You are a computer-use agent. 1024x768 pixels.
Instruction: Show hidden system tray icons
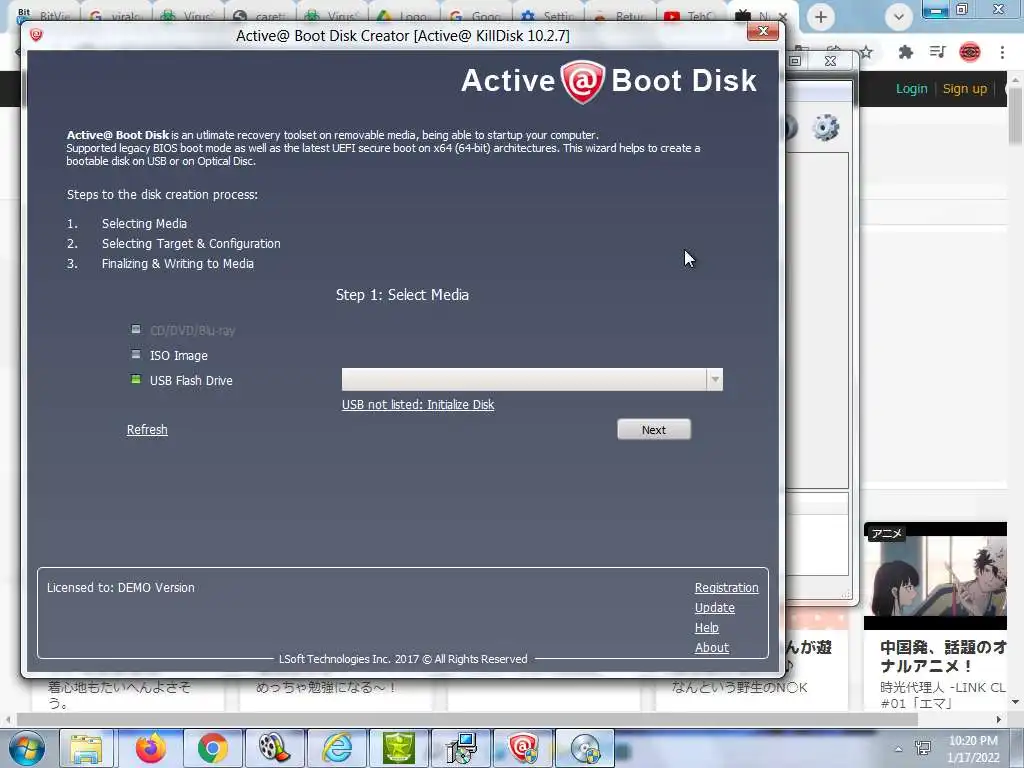pyautogui.click(x=899, y=750)
